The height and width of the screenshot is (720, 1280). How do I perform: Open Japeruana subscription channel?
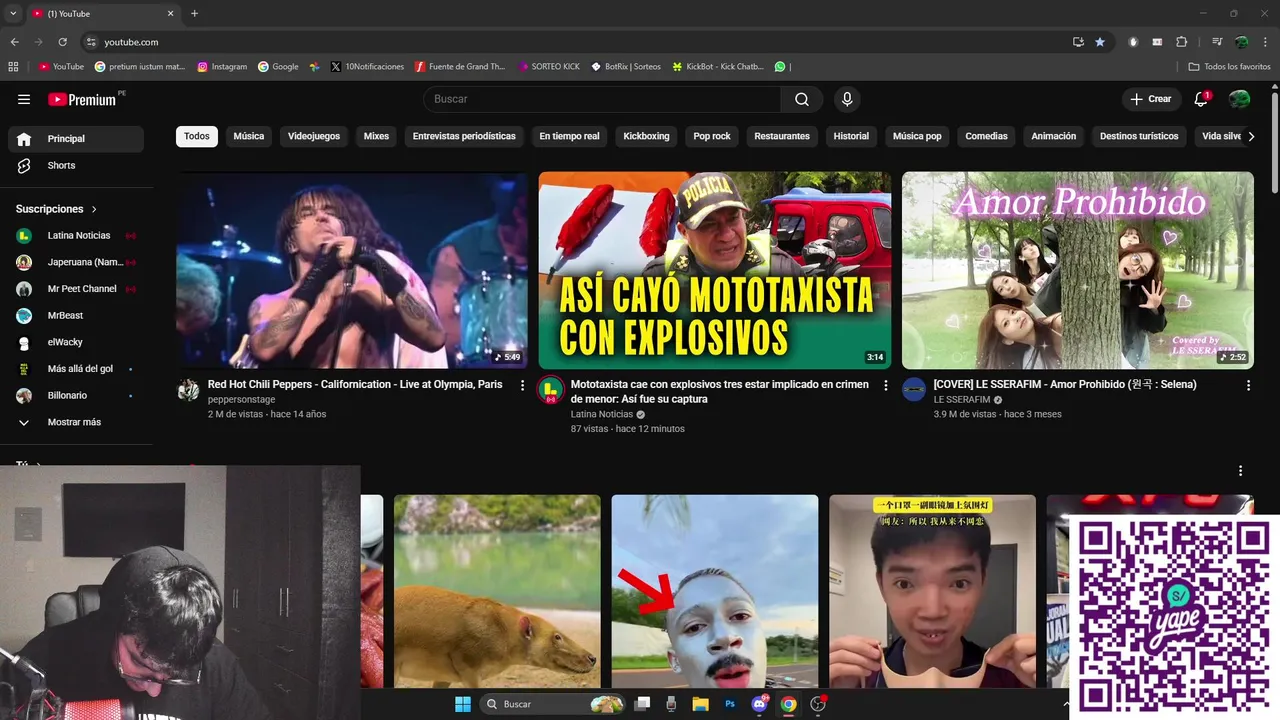(x=76, y=262)
